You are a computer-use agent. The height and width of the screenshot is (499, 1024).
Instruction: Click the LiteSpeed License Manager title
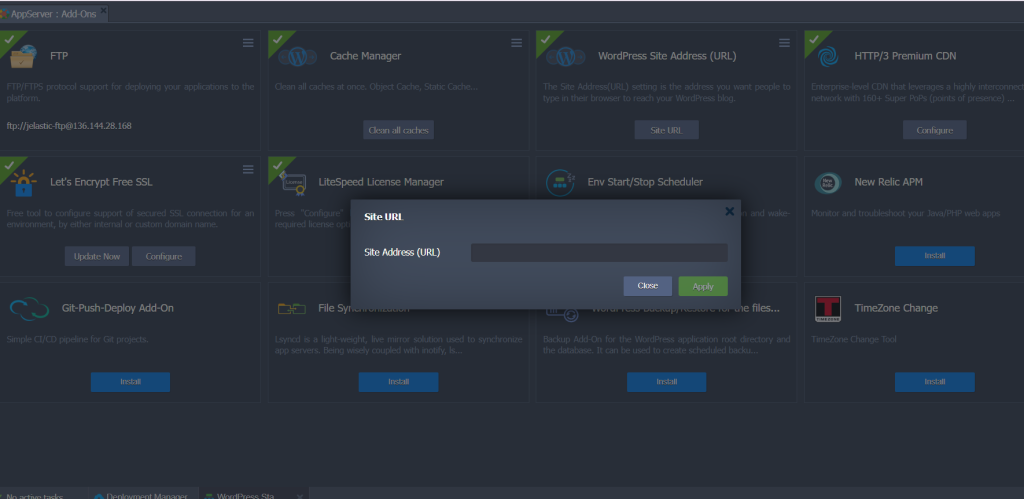click(381, 182)
